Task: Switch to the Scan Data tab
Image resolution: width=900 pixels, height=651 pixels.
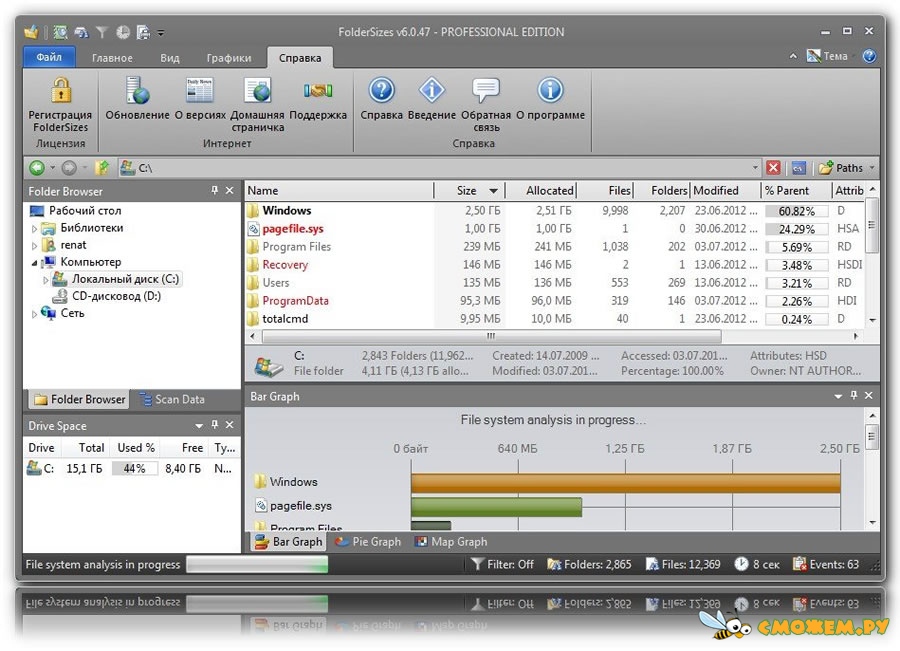Action: 172,399
